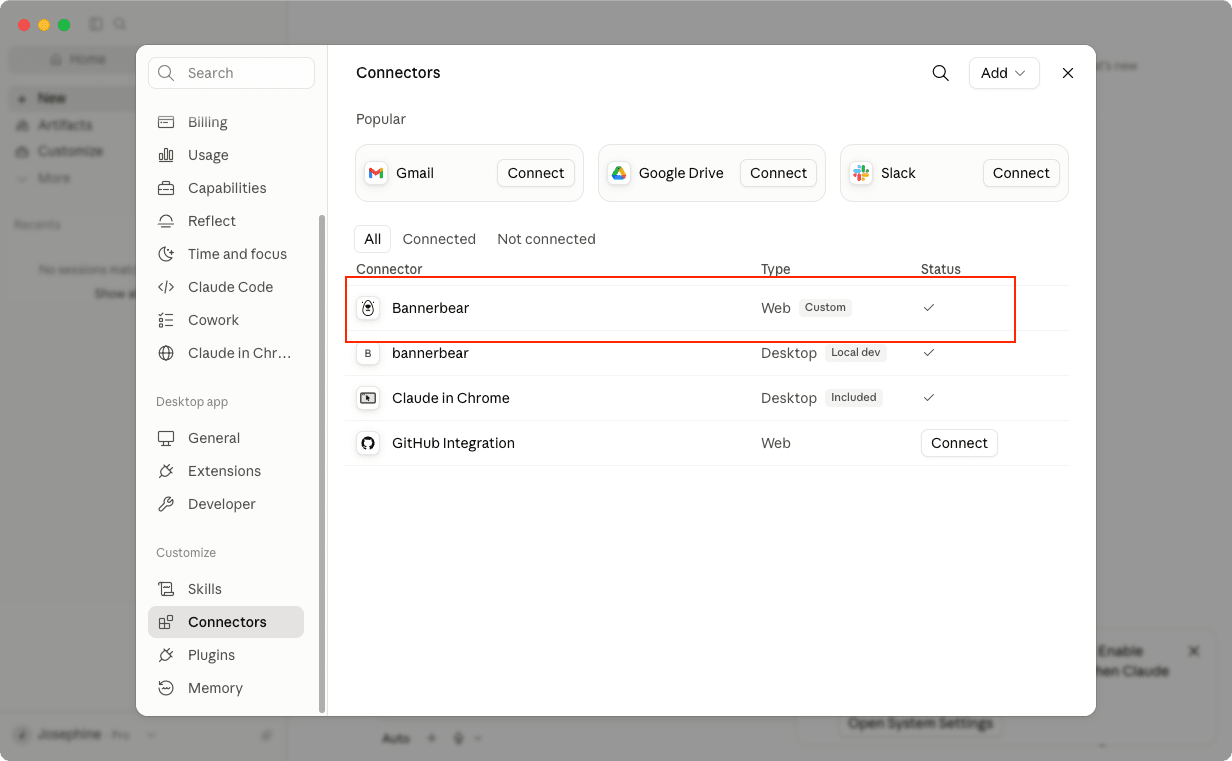The height and width of the screenshot is (761, 1232).
Task: Click the Gmail logo icon
Action: point(376,173)
